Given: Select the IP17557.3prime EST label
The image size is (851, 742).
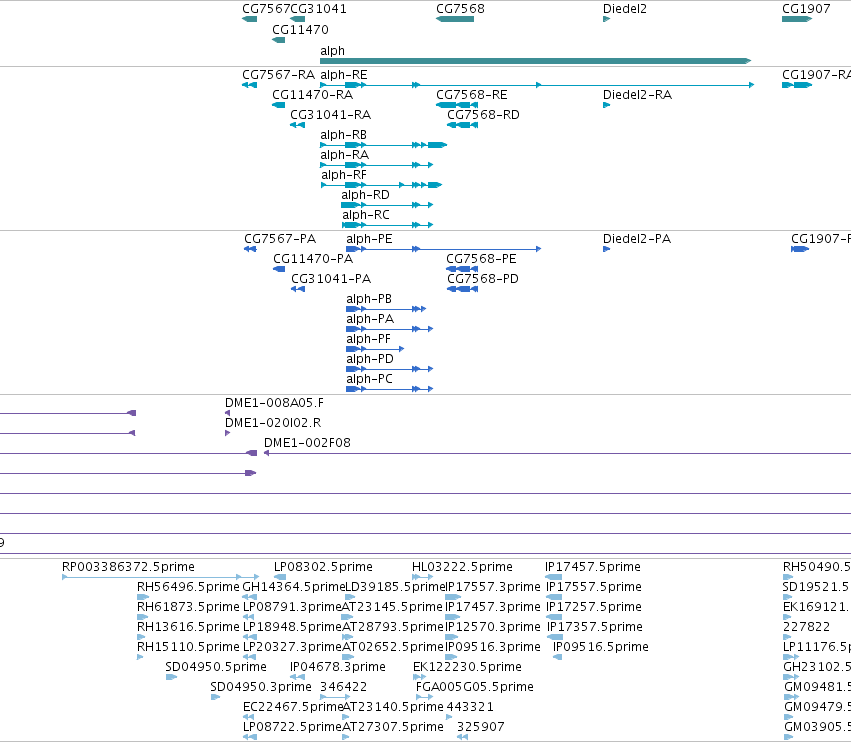Looking at the screenshot, I should pyautogui.click(x=493, y=587).
